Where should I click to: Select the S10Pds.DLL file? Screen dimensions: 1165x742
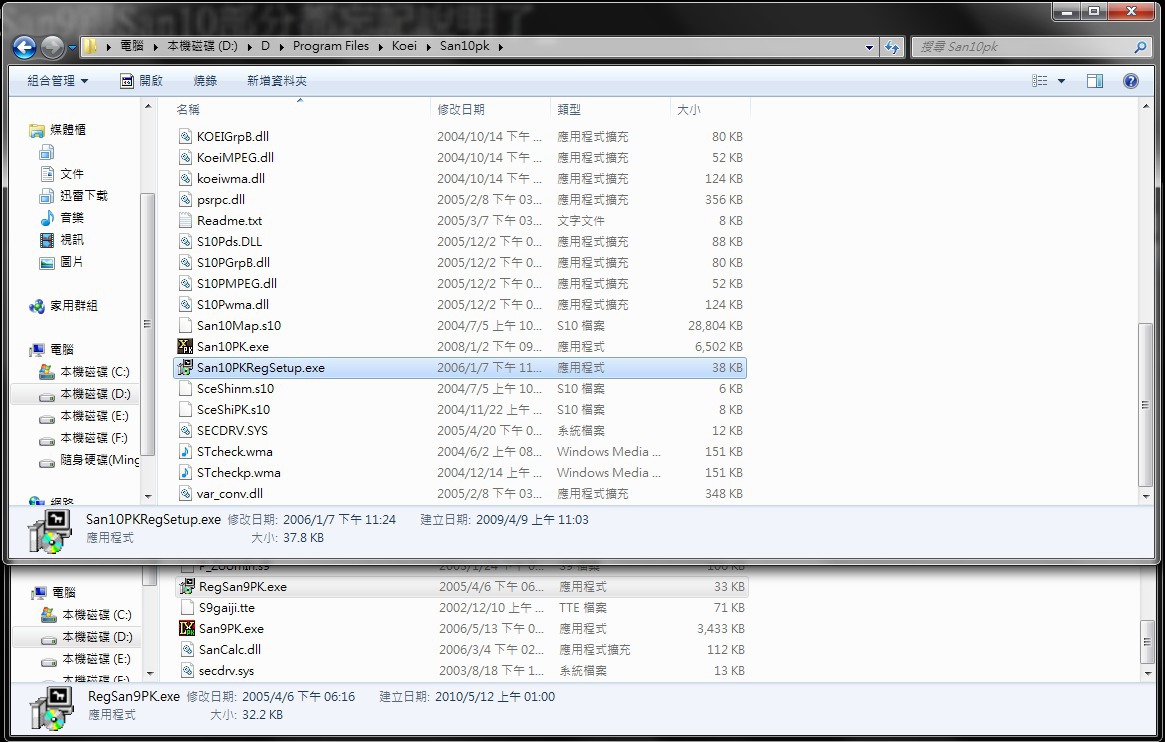click(x=229, y=241)
